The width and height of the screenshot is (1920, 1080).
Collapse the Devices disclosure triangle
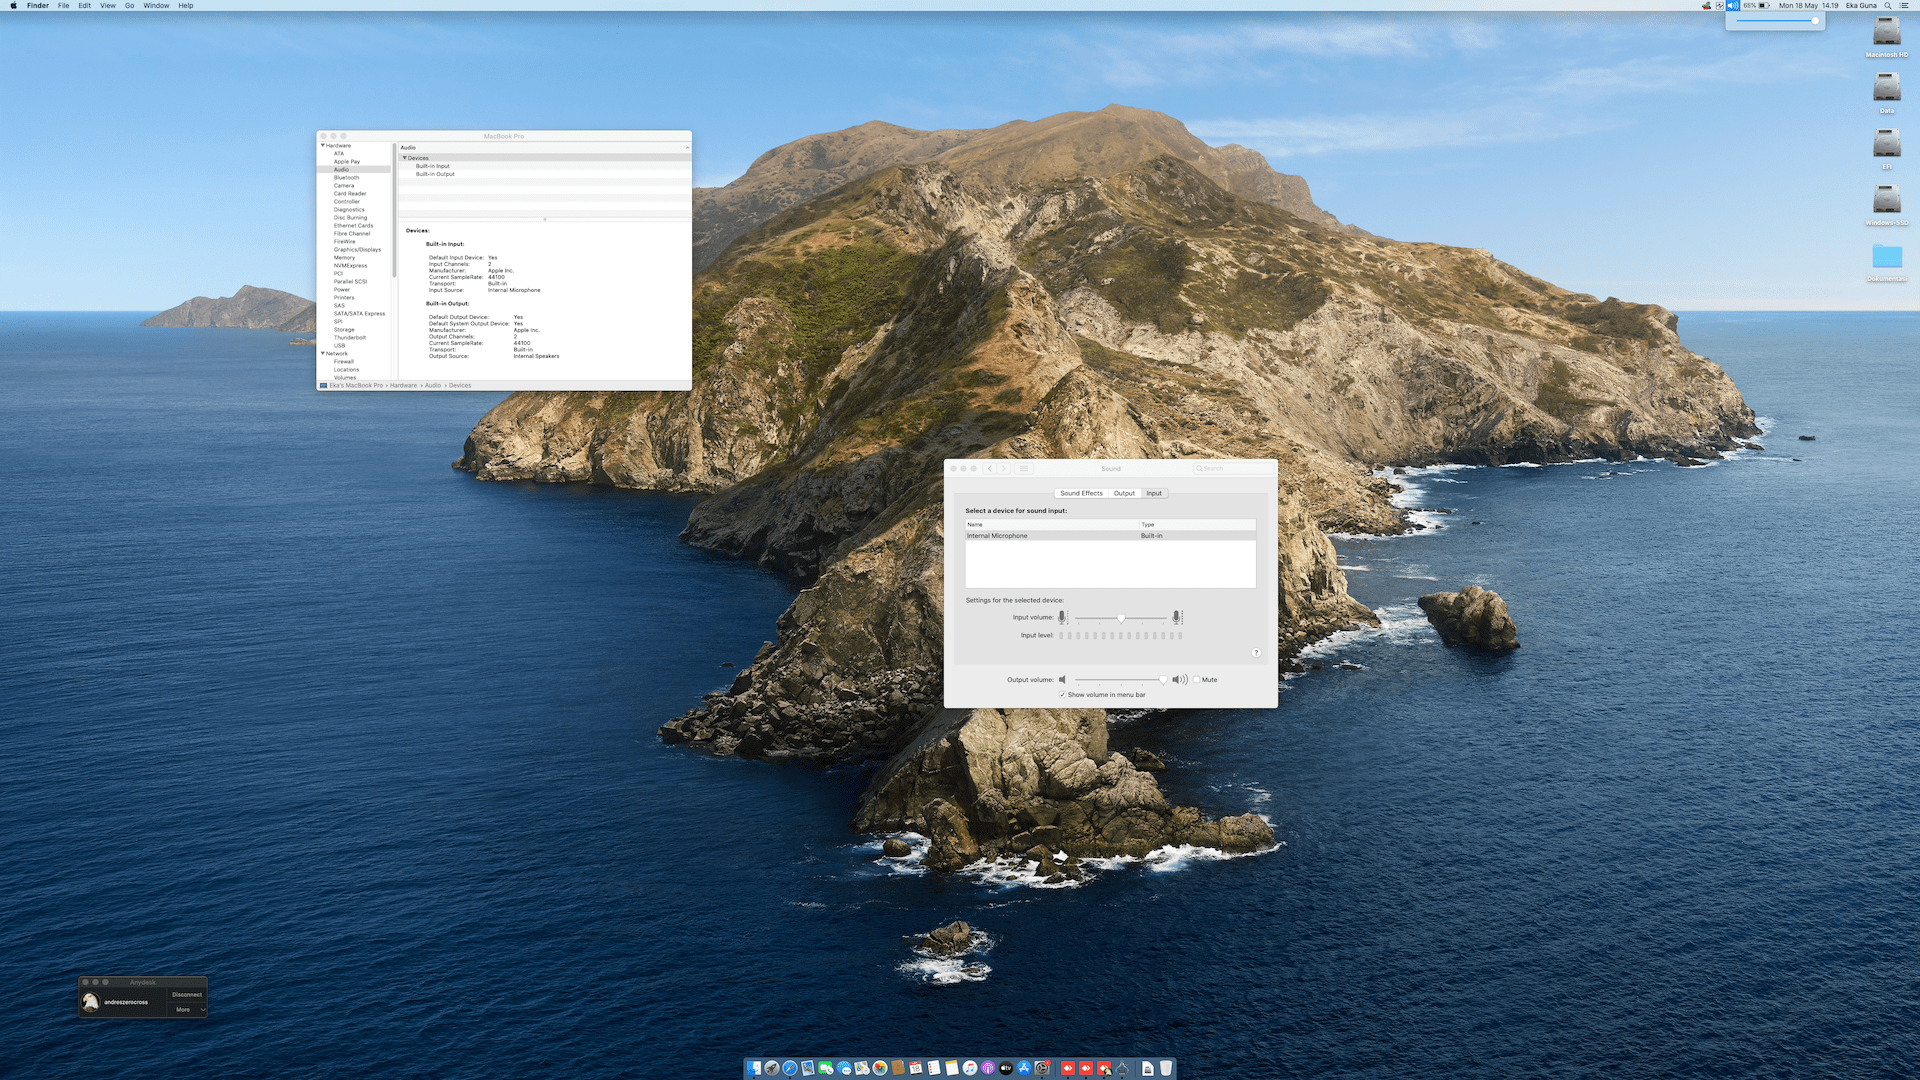click(x=405, y=158)
